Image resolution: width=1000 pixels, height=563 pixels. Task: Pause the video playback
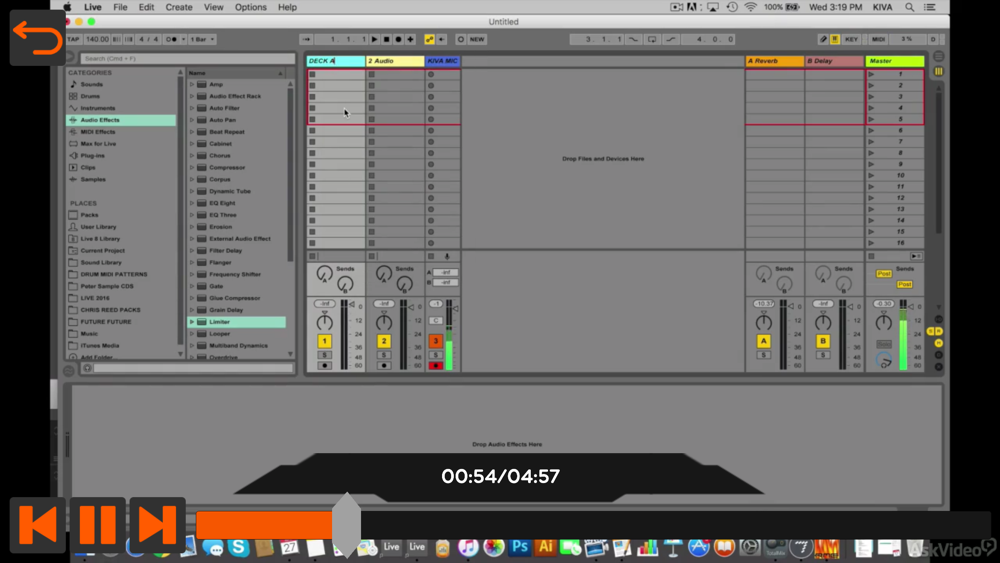click(98, 525)
